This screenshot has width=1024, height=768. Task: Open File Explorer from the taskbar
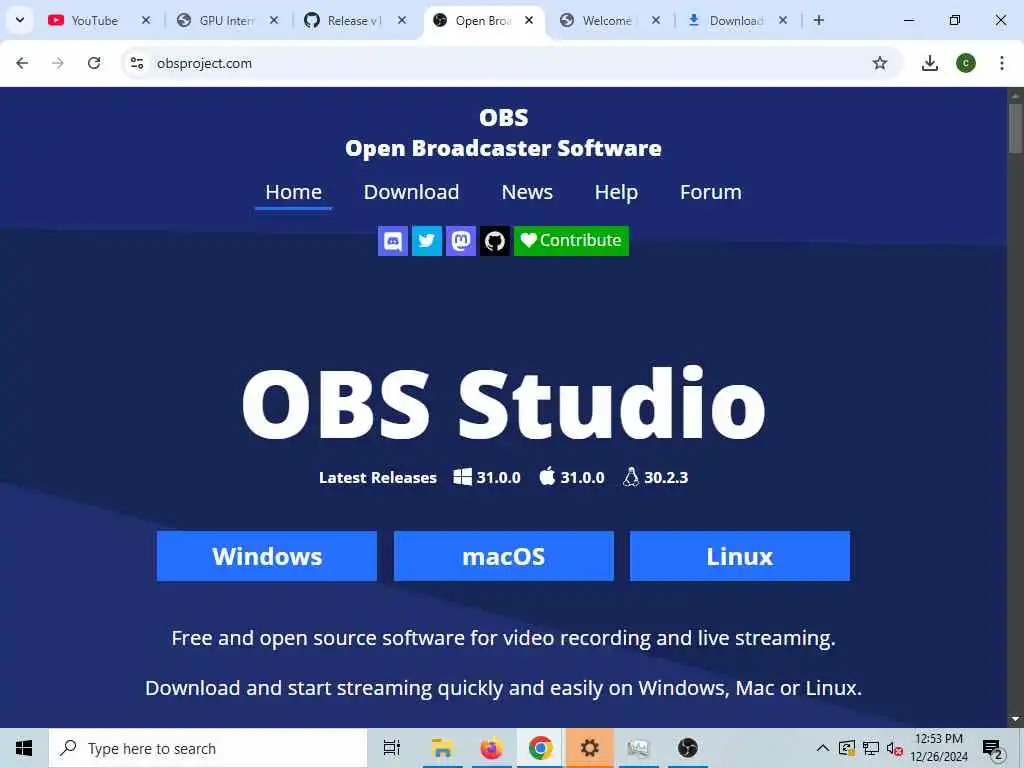click(442, 748)
